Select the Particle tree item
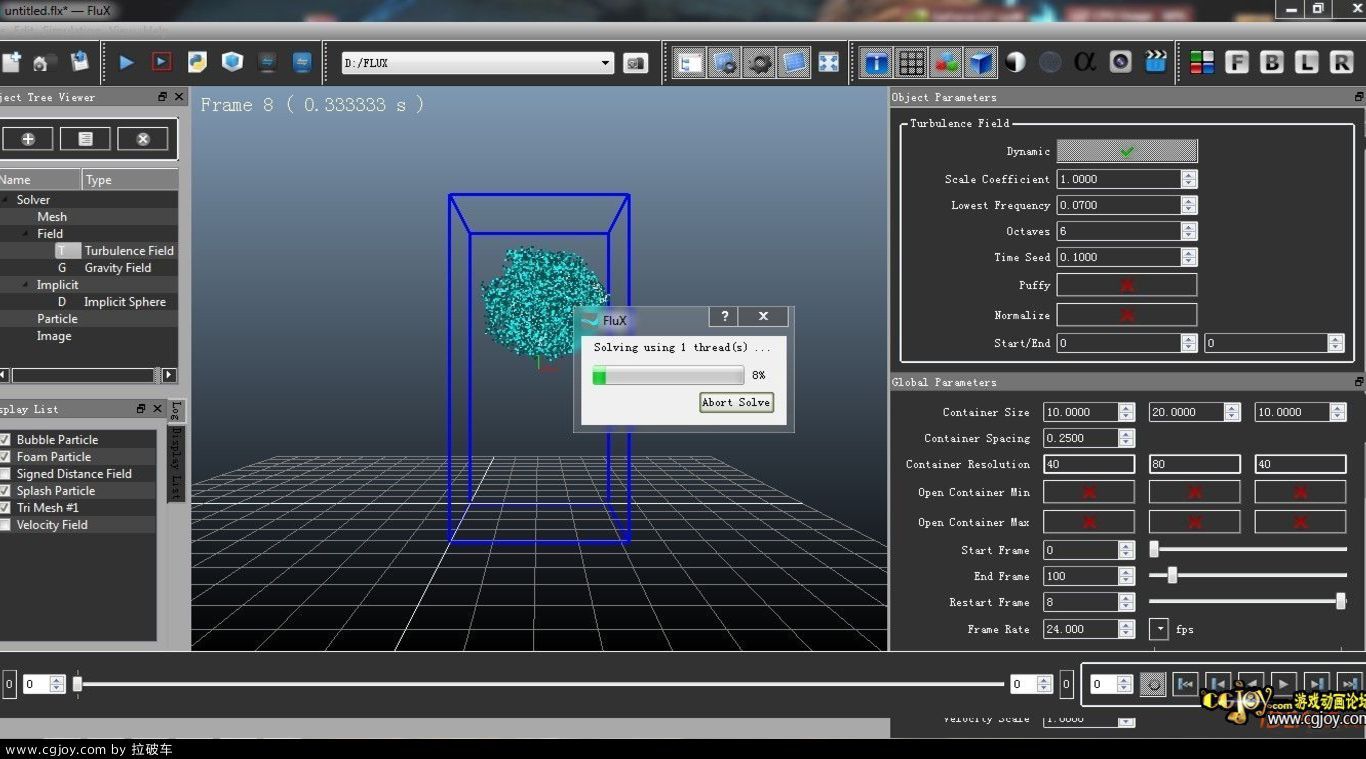 pos(57,319)
